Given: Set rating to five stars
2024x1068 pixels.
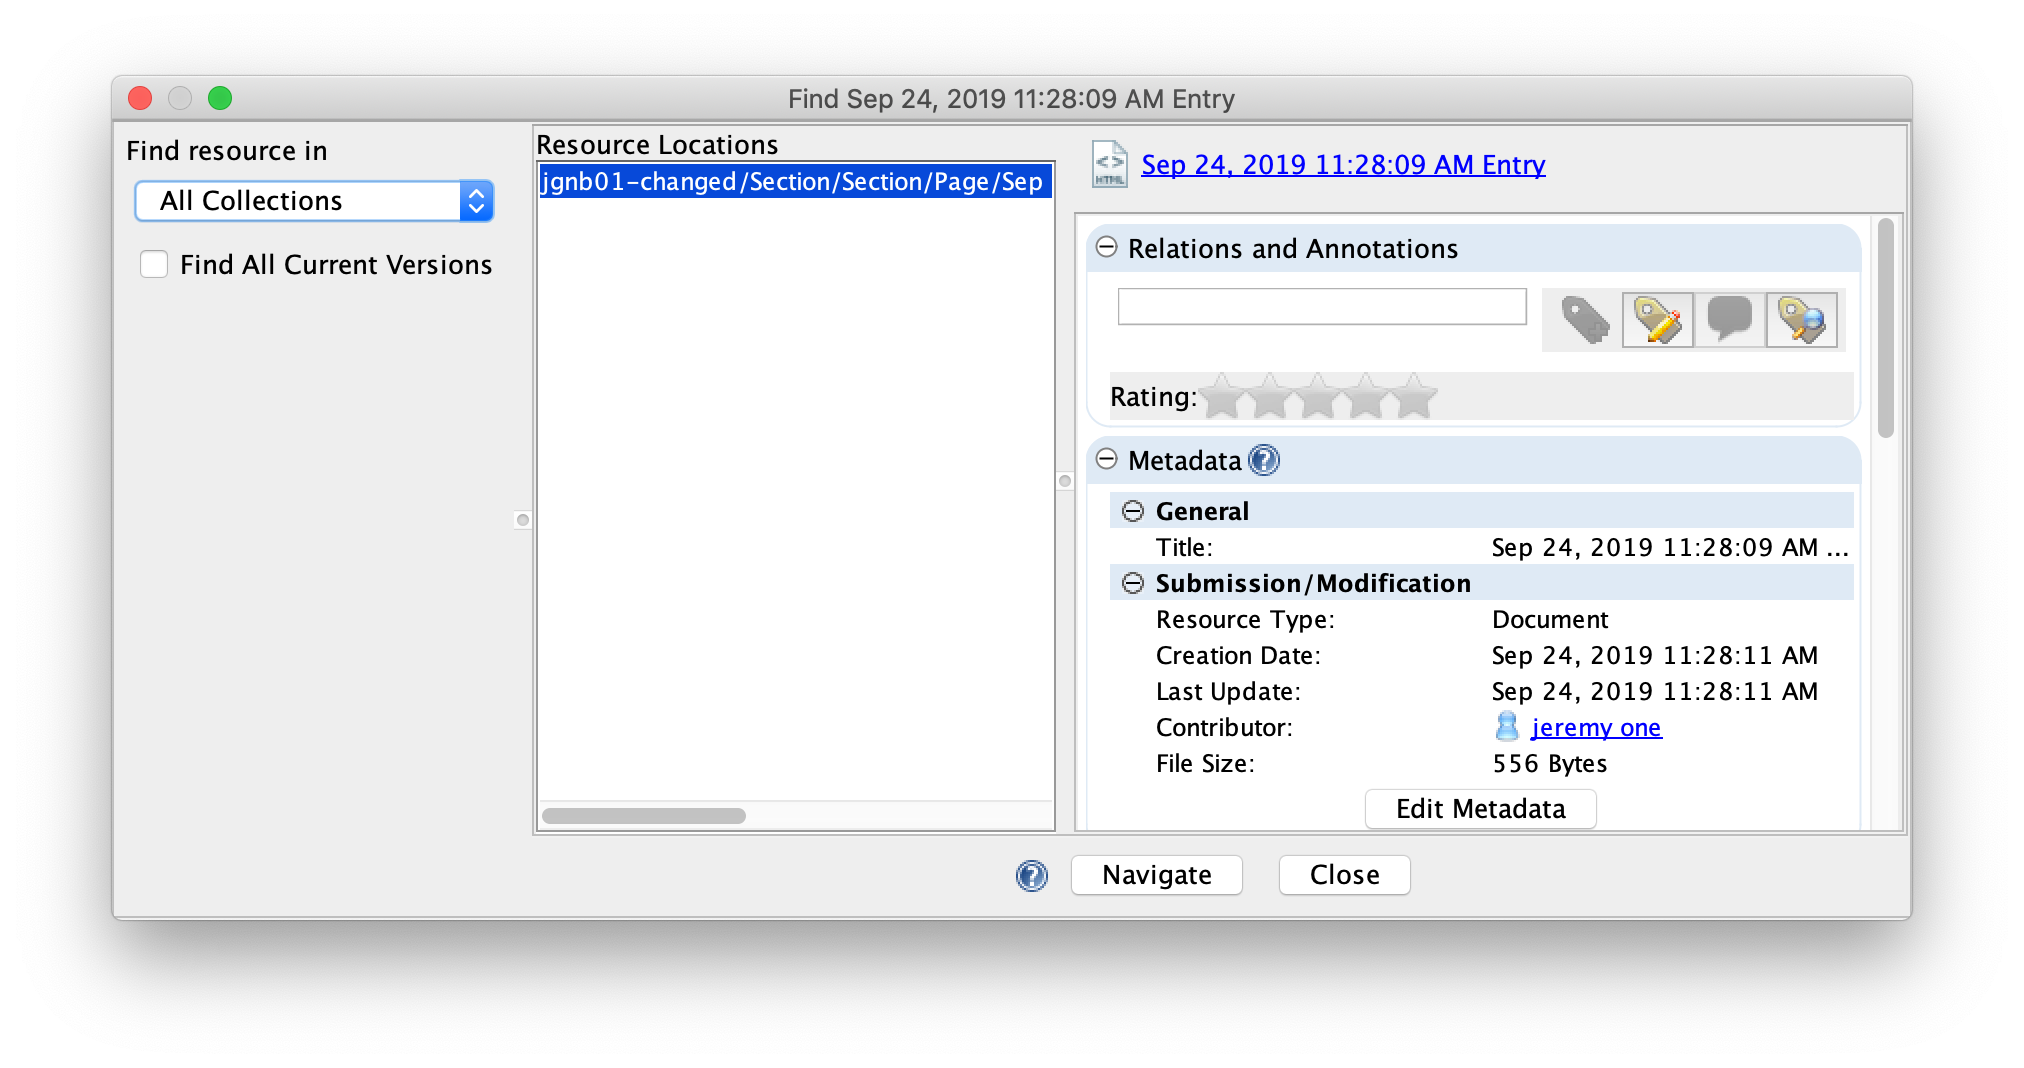Looking at the screenshot, I should tap(1414, 397).
